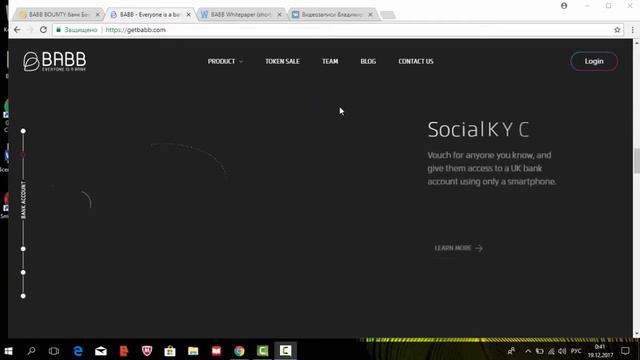Open the active Camtasia recorder taskbar icon
Image resolution: width=640 pixels, height=360 pixels.
(285, 351)
